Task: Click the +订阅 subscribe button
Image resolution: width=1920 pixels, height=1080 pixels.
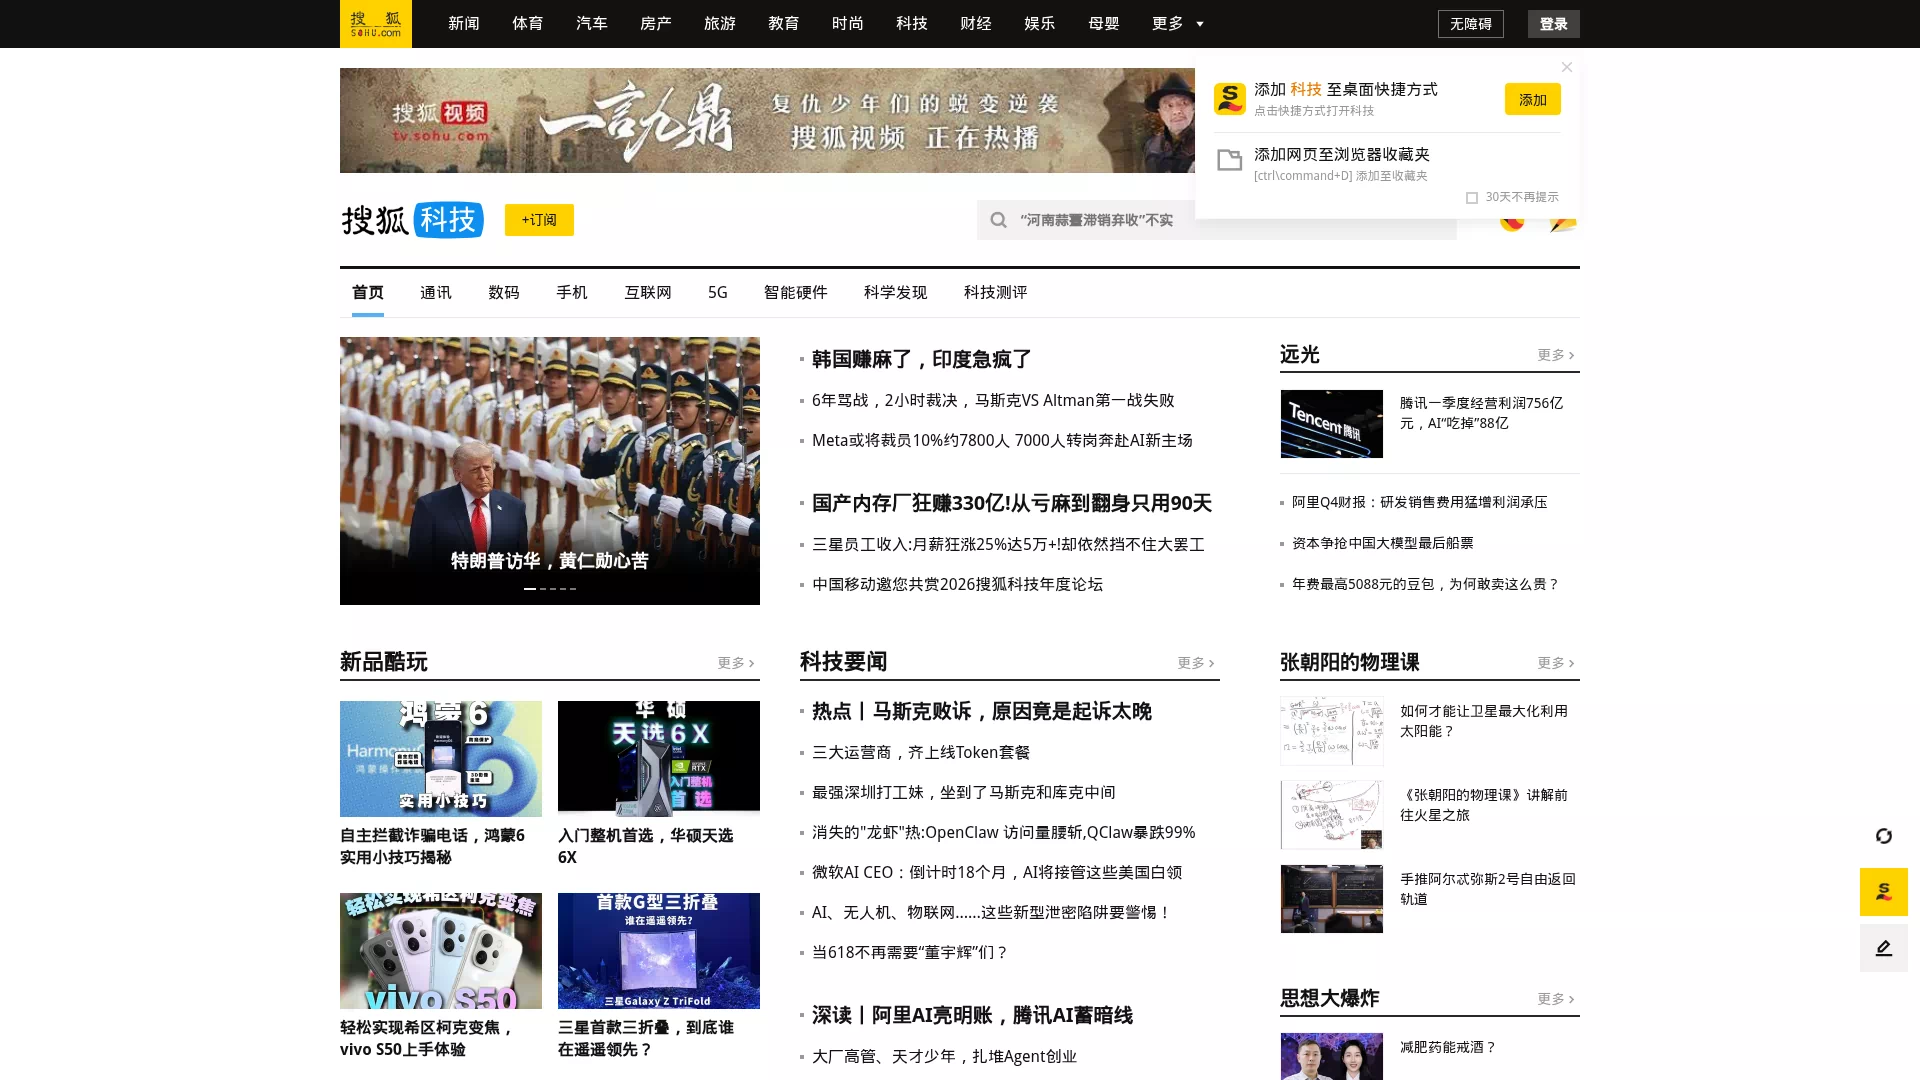Action: click(539, 220)
